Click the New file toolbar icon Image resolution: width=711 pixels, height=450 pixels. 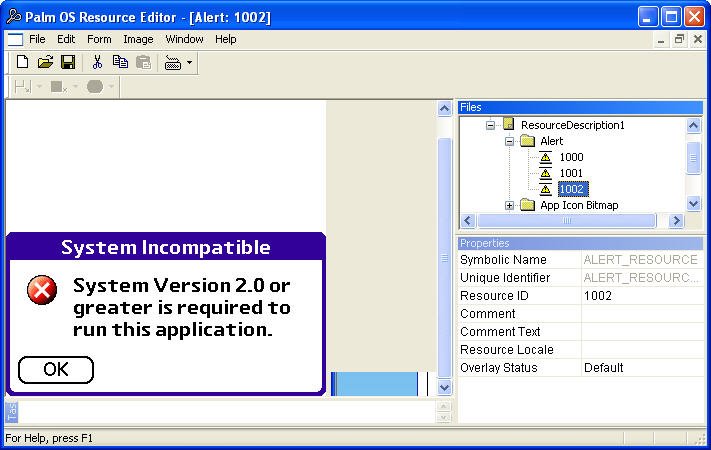(x=22, y=62)
